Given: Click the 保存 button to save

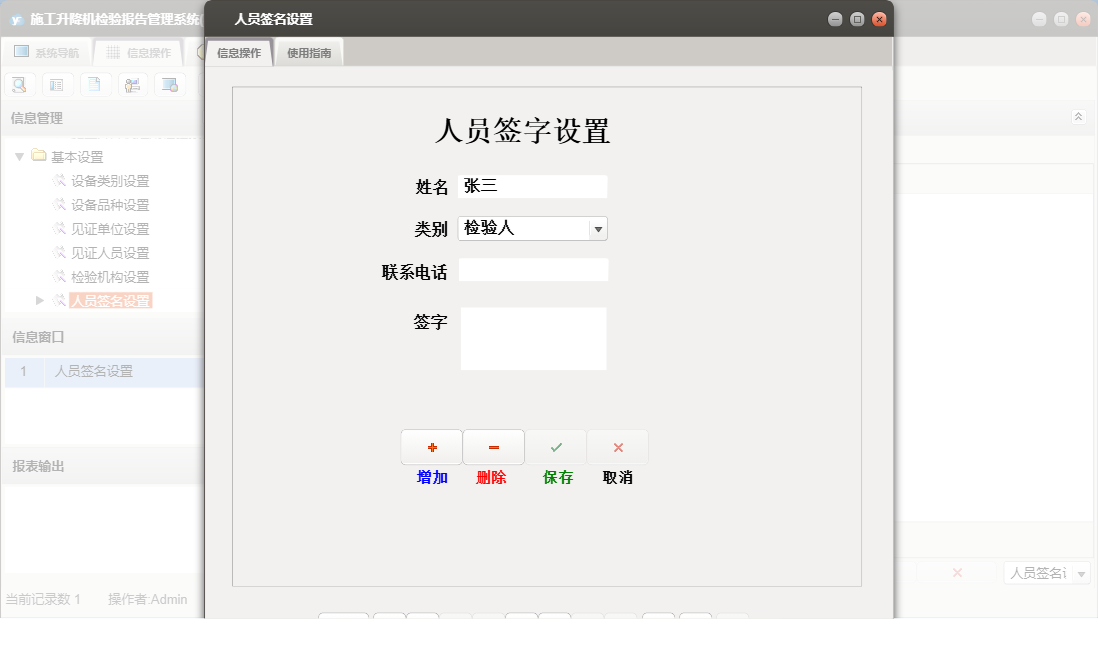Looking at the screenshot, I should (x=556, y=477).
